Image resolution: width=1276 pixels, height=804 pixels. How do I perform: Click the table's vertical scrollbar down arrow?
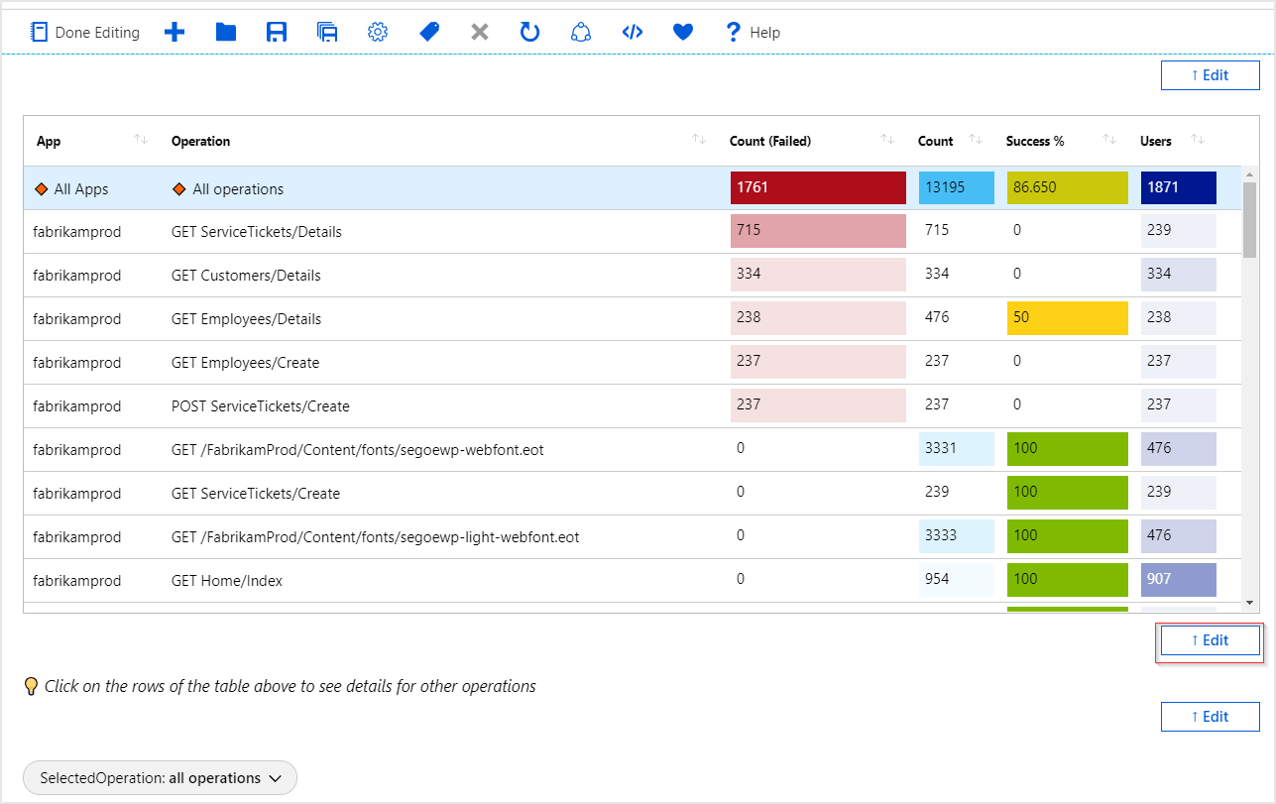1249,602
